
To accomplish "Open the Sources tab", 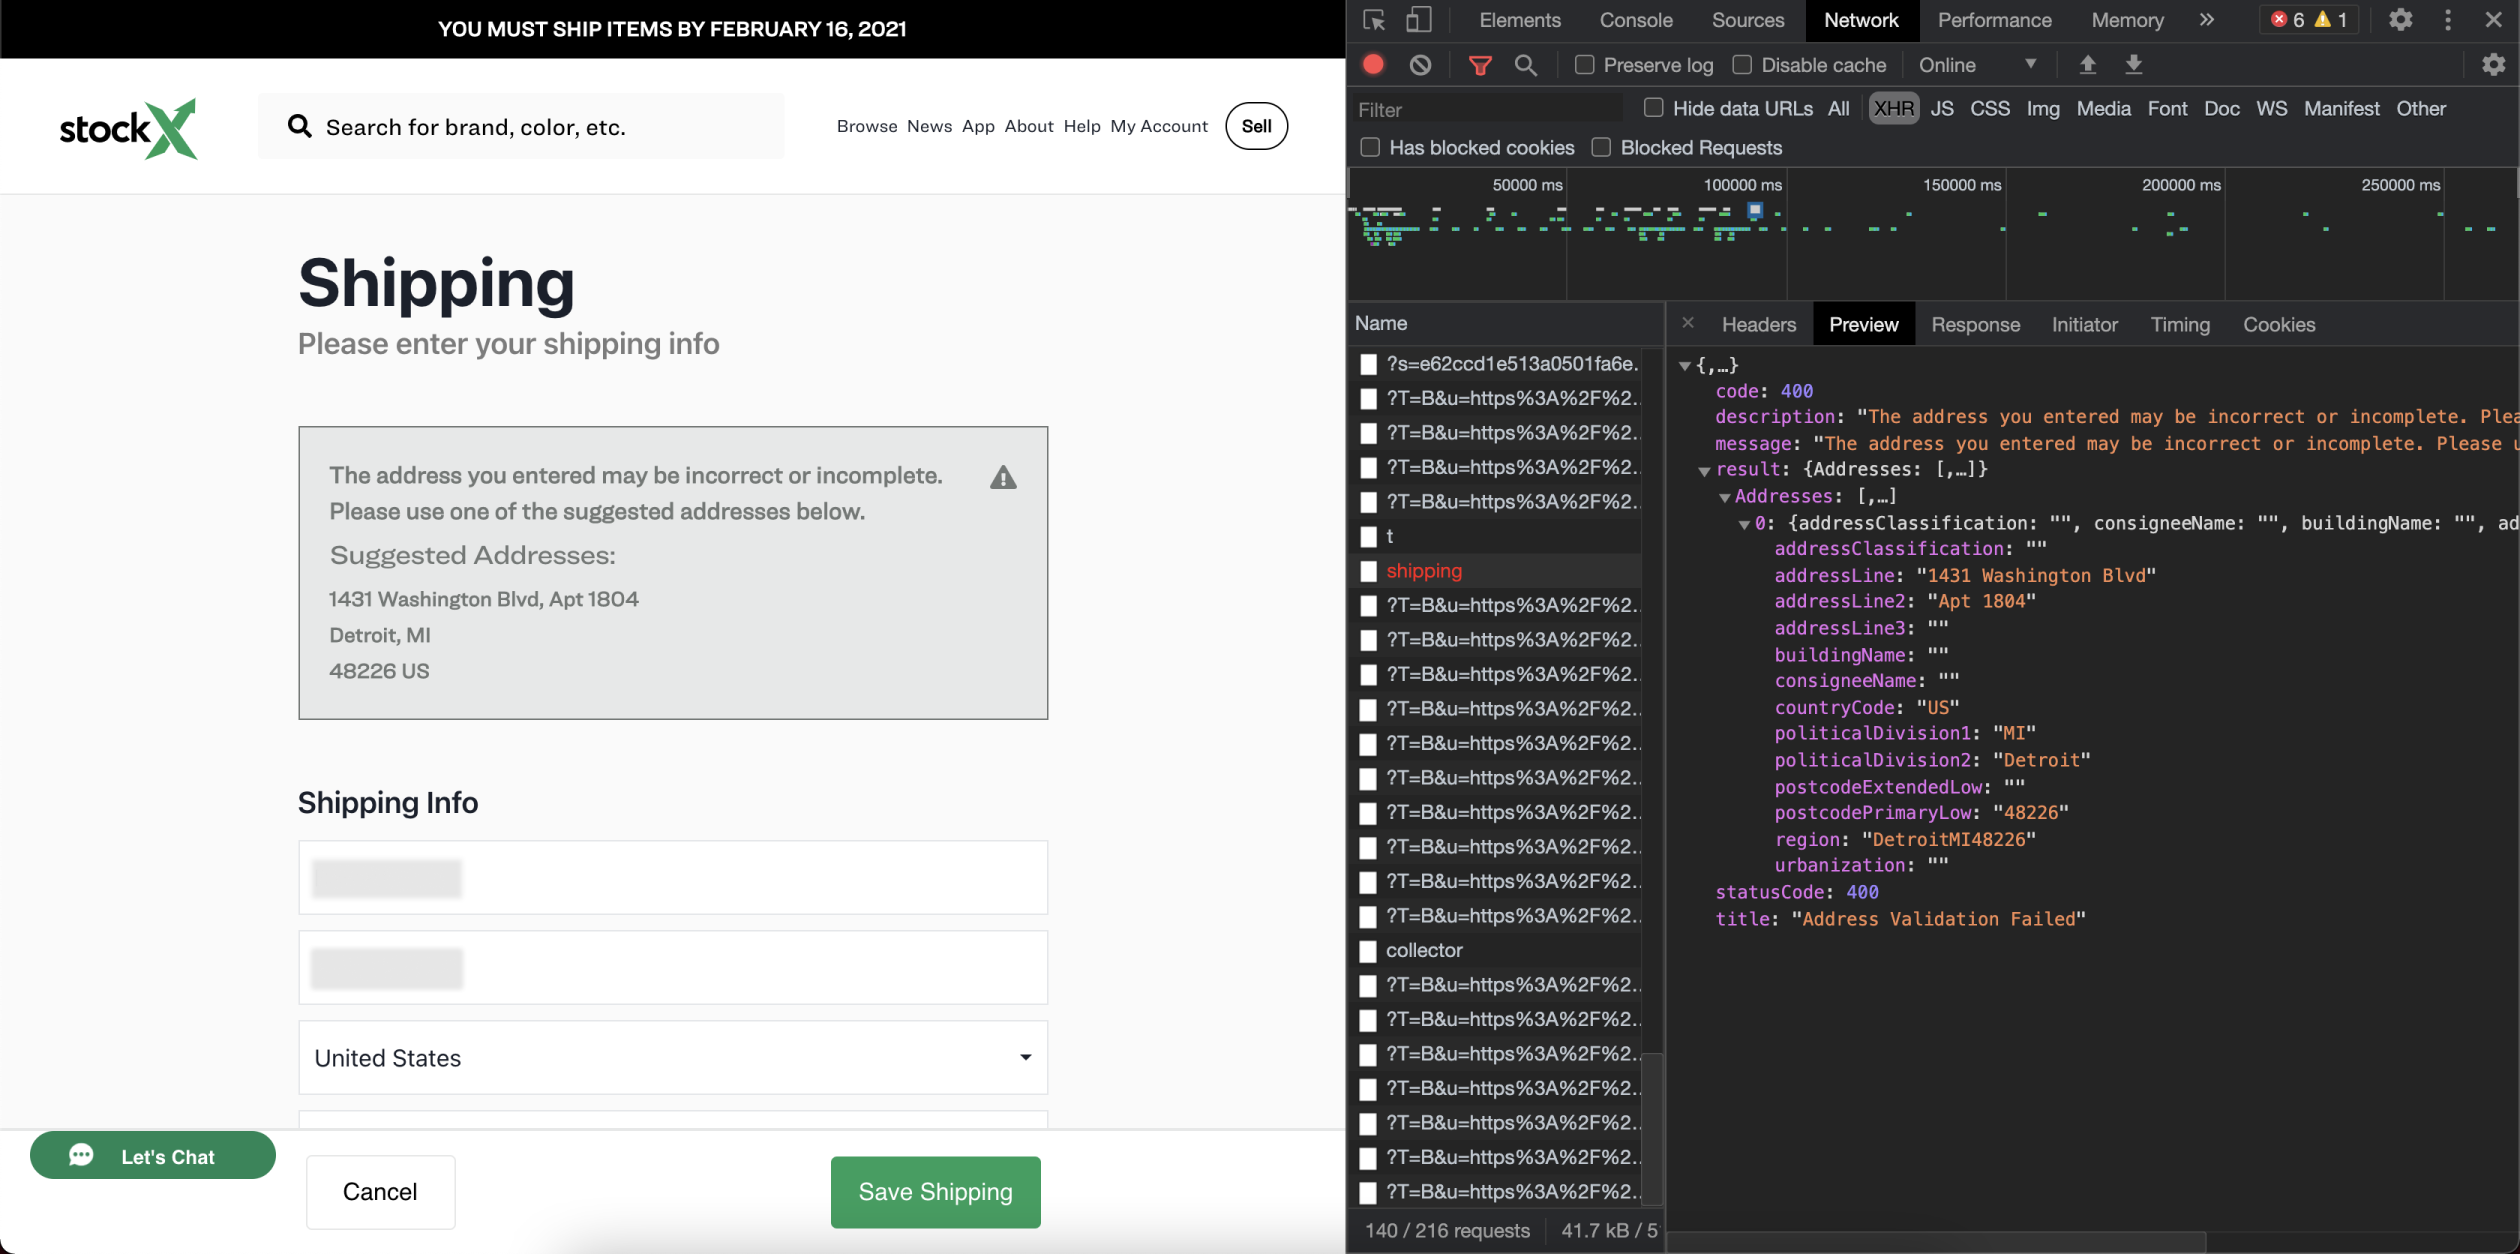I will pyautogui.click(x=1747, y=20).
